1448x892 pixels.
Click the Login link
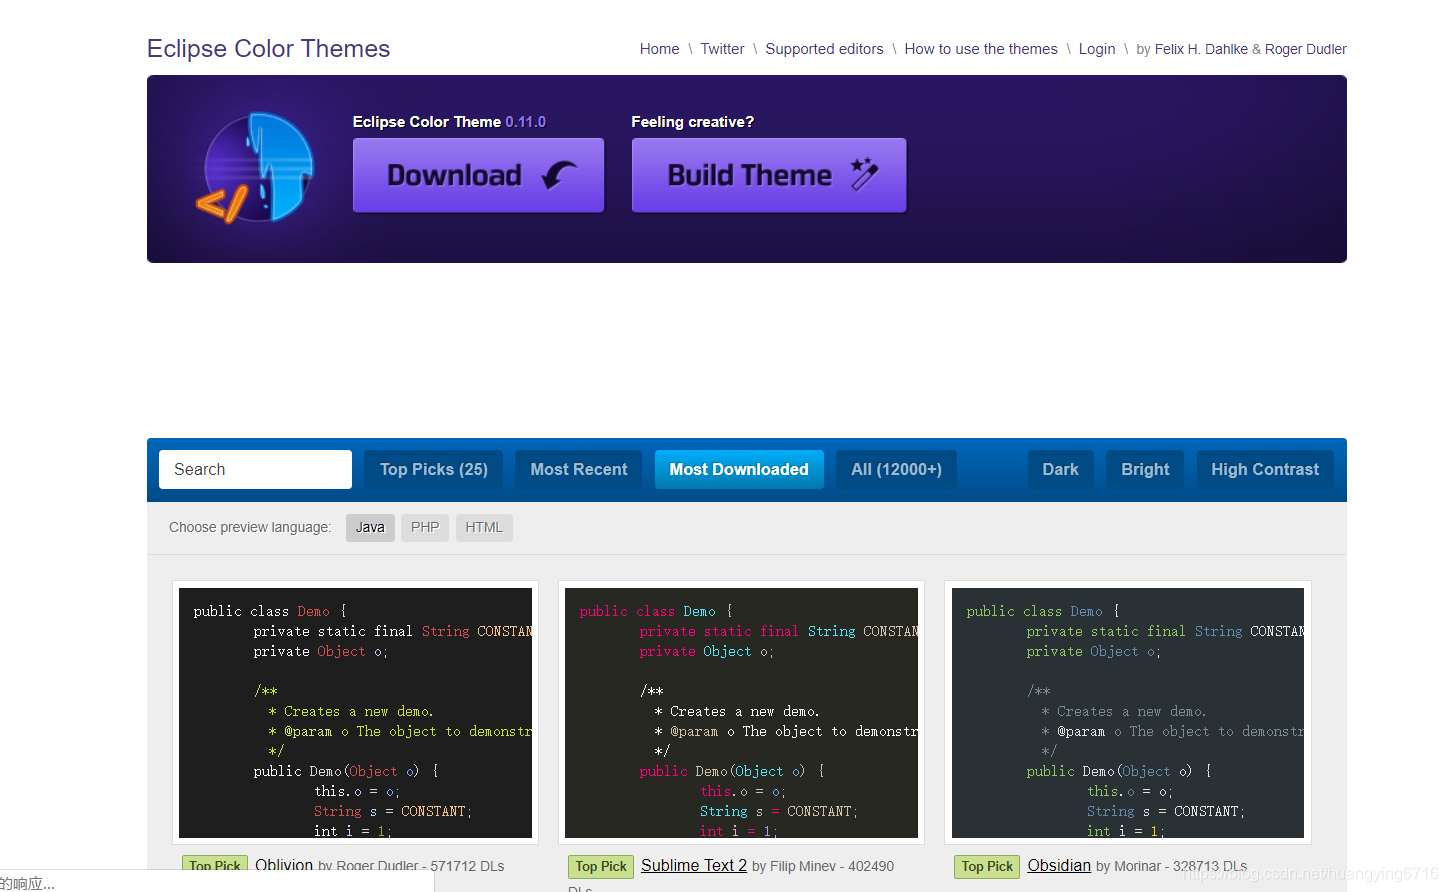click(1096, 49)
